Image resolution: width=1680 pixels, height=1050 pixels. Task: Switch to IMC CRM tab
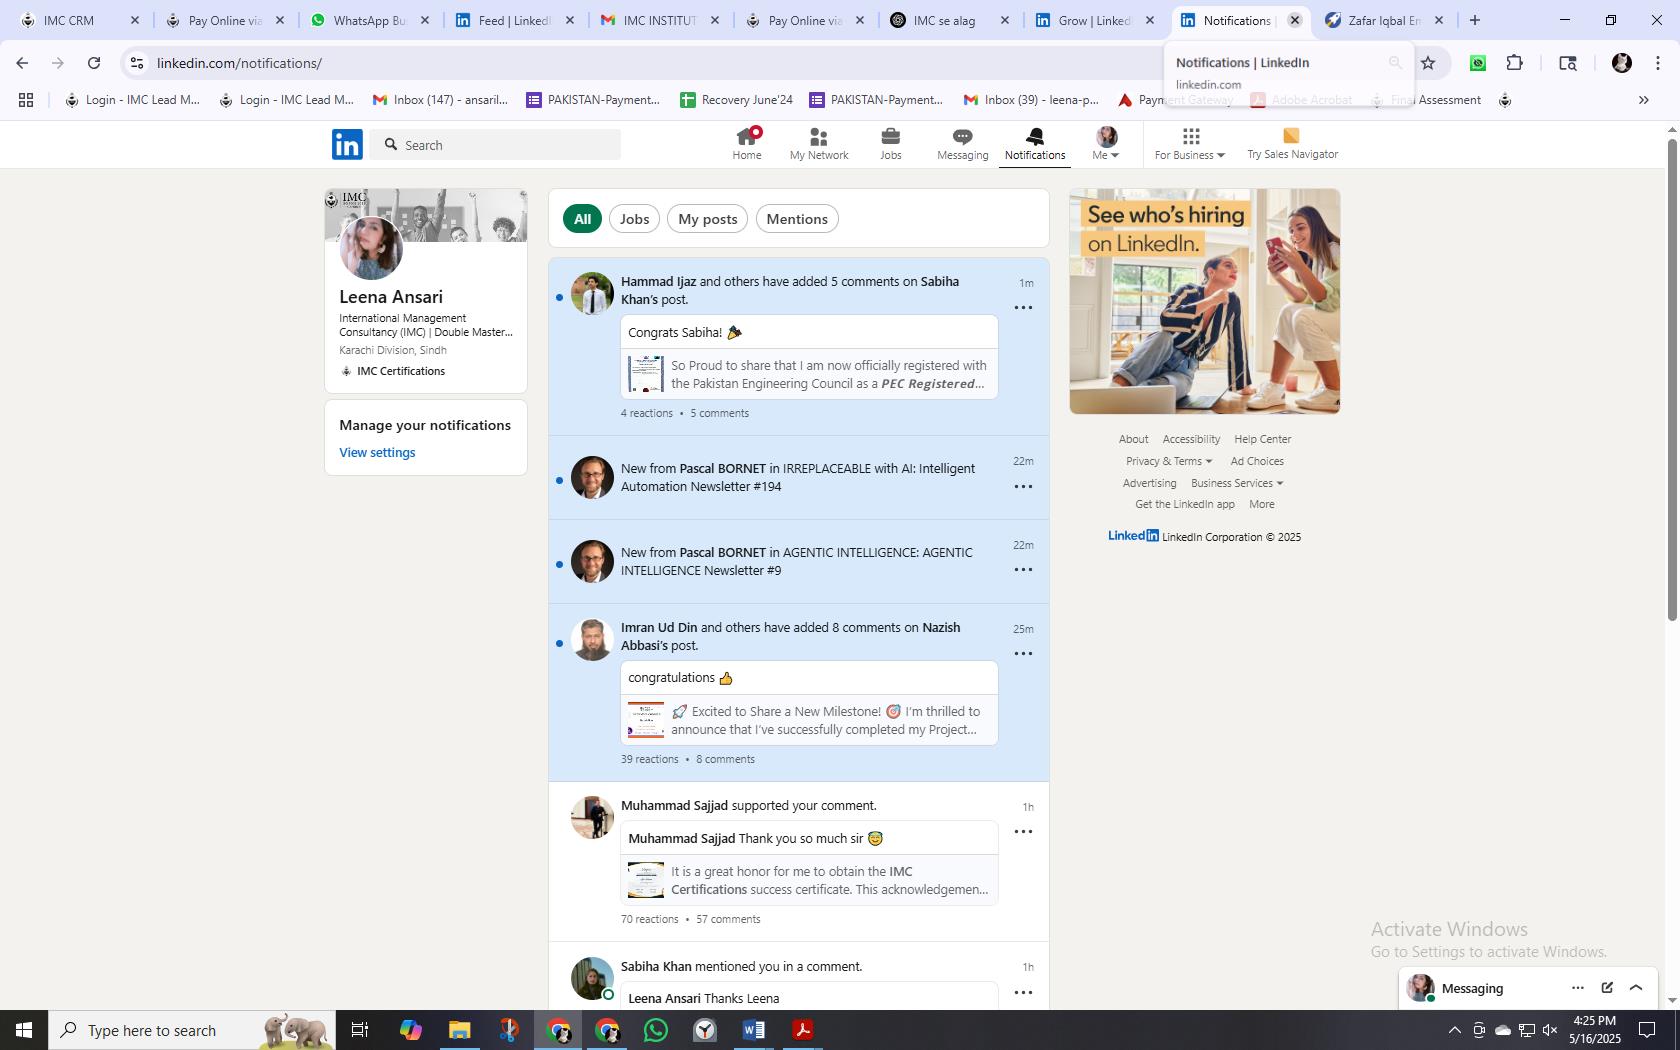tap(78, 20)
